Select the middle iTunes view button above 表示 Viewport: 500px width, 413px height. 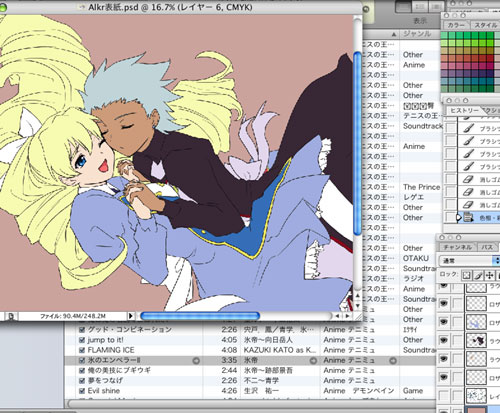pyautogui.click(x=420, y=6)
